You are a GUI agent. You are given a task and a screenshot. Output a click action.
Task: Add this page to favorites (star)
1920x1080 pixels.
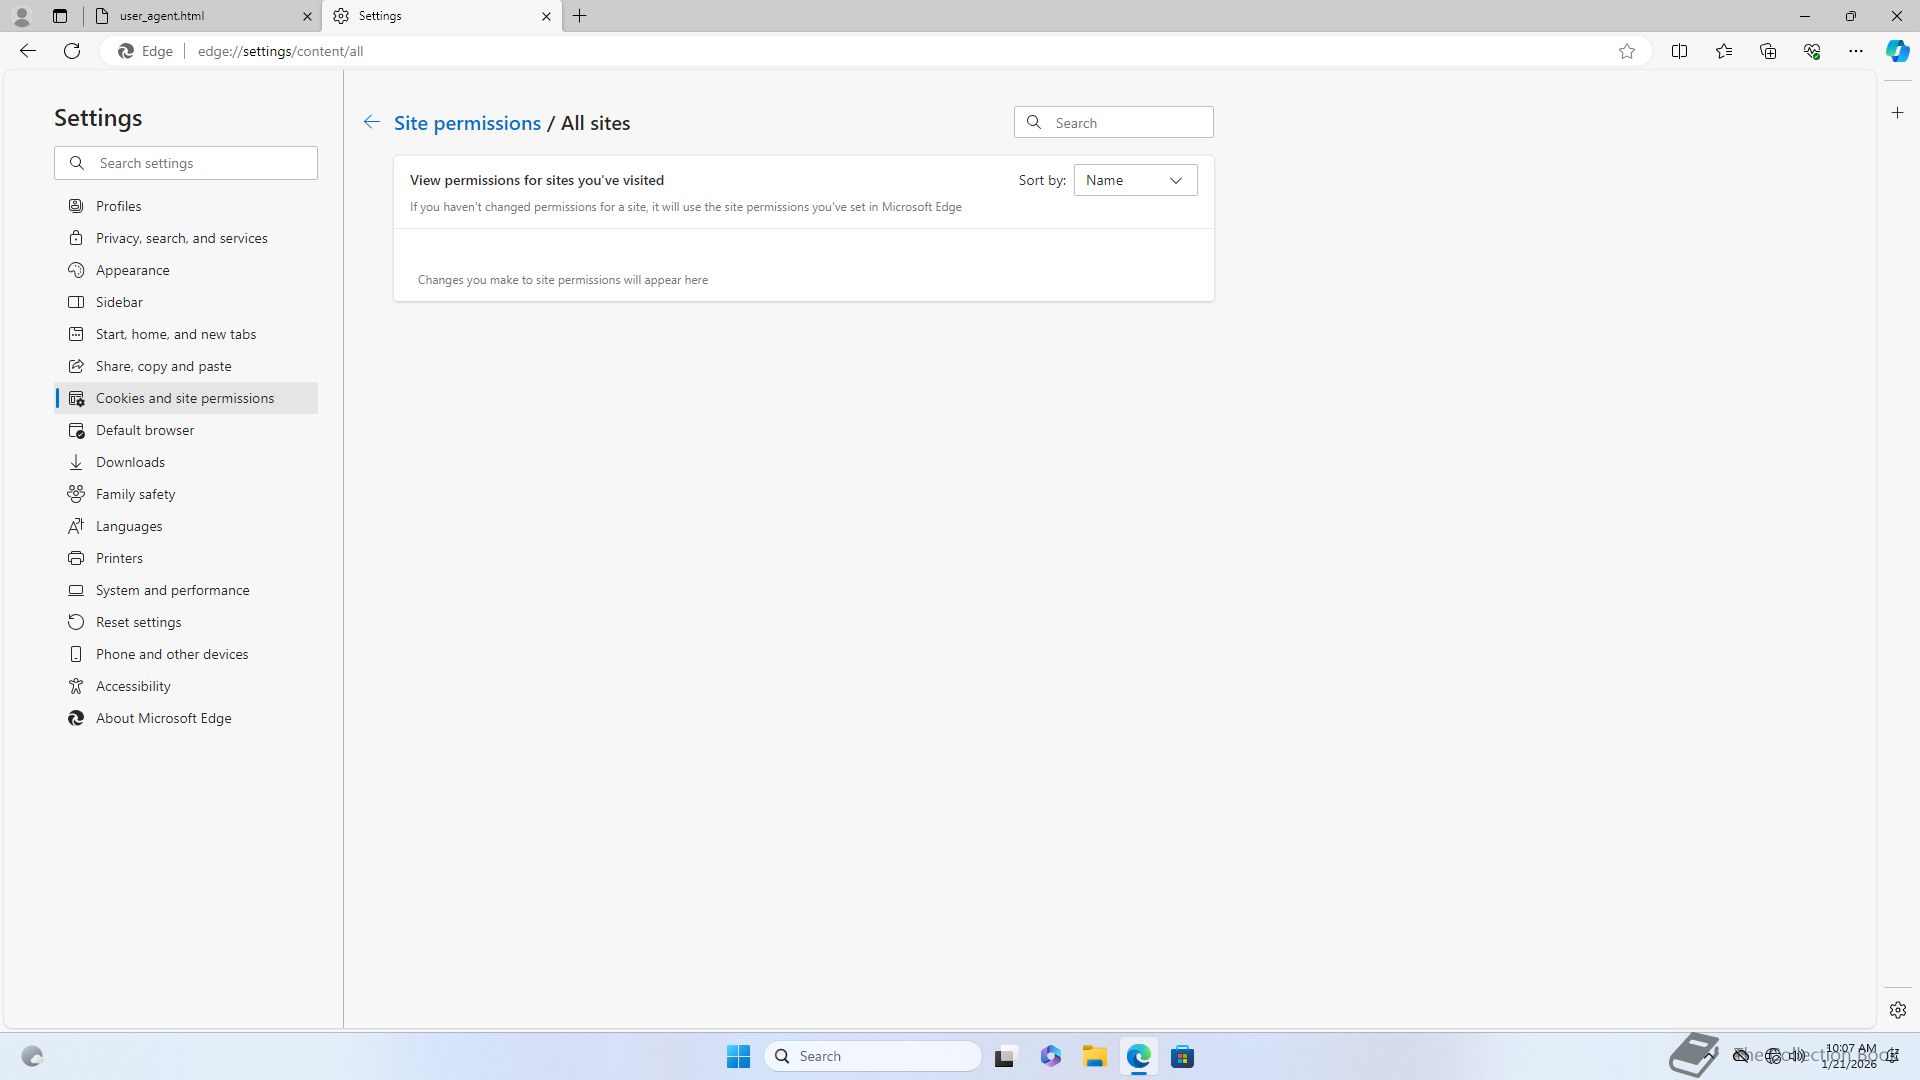(1626, 51)
